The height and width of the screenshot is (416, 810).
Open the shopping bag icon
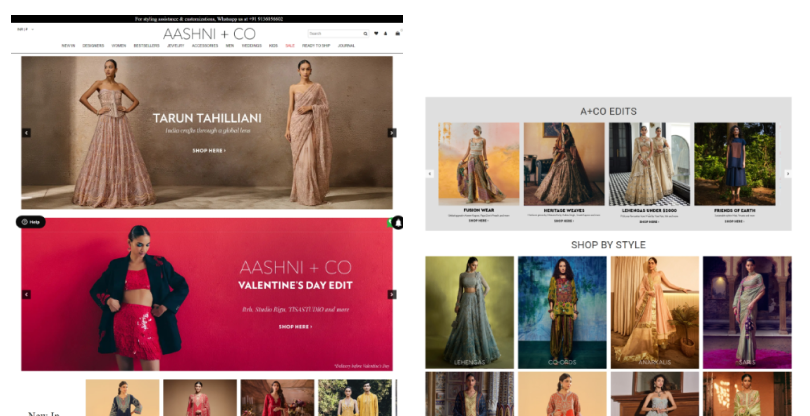[397, 33]
